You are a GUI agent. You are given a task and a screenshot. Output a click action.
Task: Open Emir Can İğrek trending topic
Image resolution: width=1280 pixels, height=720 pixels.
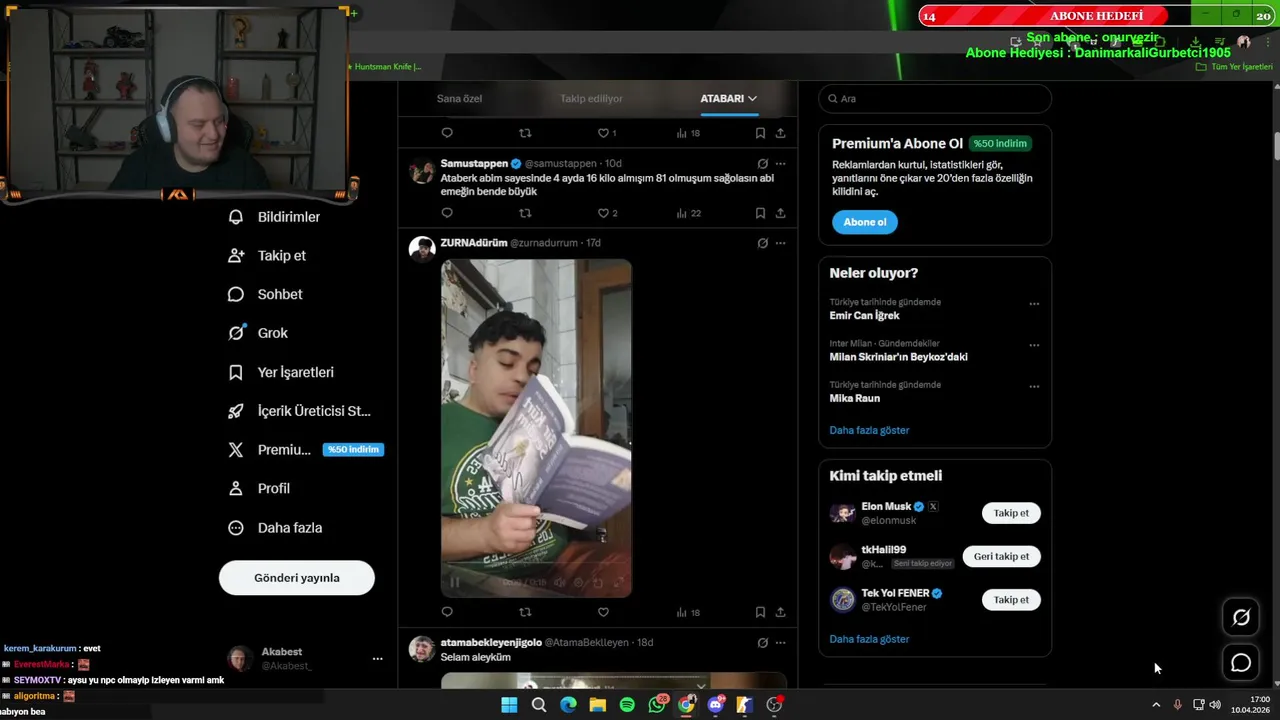pyautogui.click(x=864, y=315)
